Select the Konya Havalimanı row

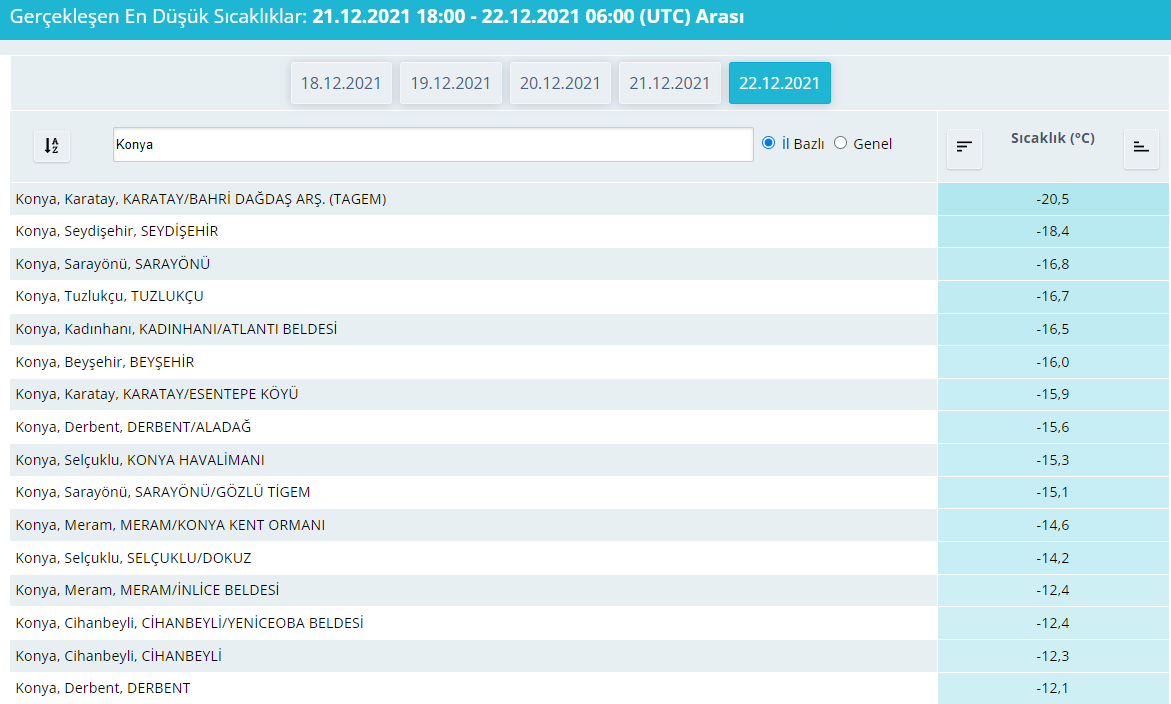point(140,460)
